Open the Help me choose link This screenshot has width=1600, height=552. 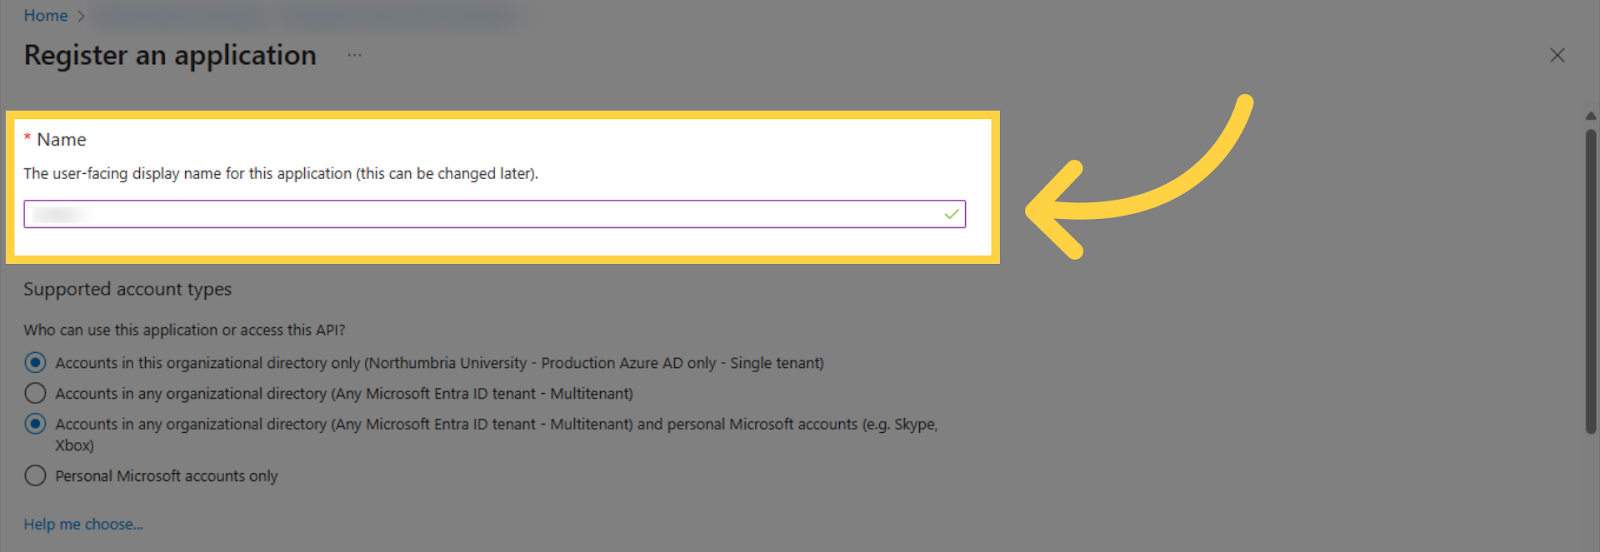pos(83,524)
